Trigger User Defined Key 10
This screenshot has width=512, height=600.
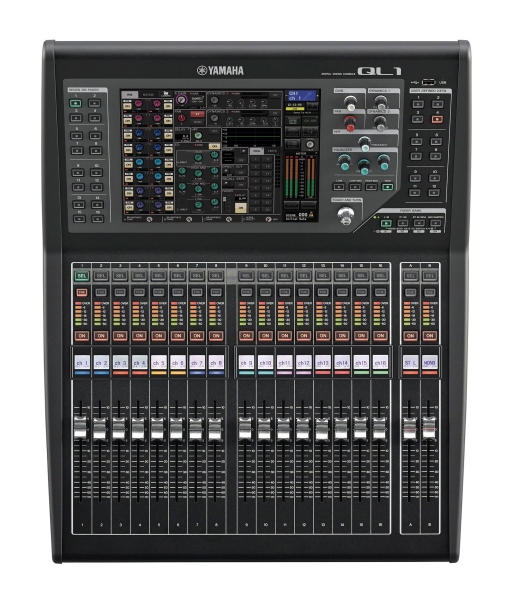click(434, 178)
